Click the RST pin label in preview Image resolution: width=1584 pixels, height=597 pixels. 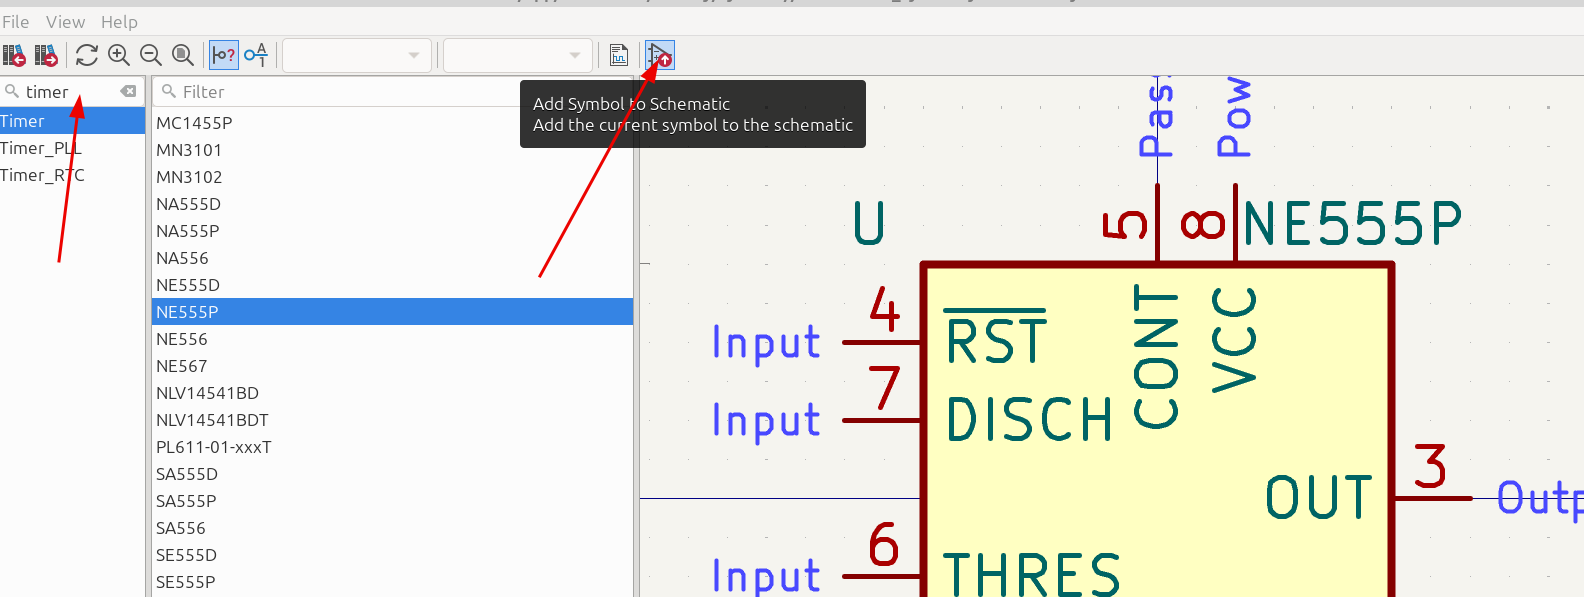coord(996,337)
